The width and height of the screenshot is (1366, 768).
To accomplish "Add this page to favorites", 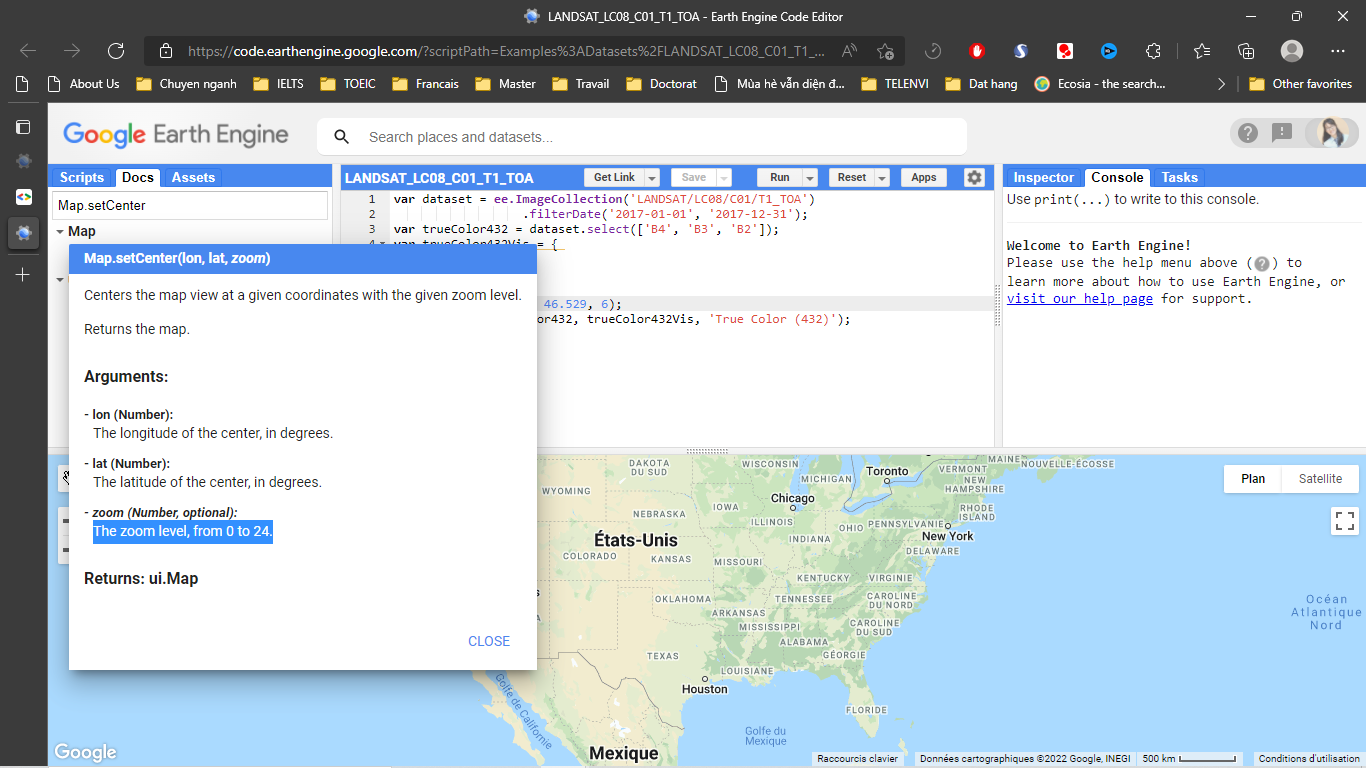I will 885,51.
